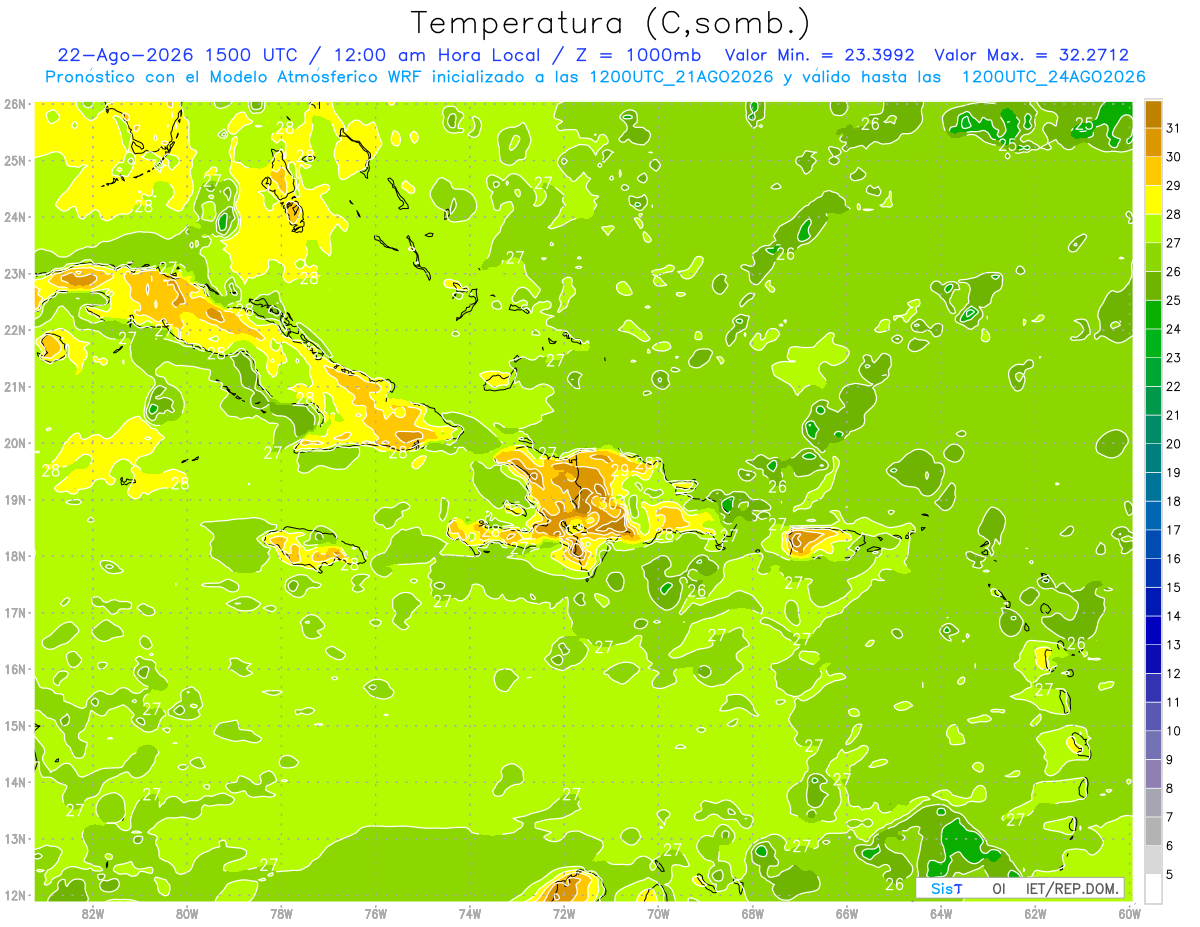Click legend value 20
Viewport: 1200px width, 927px height.
click(x=1173, y=444)
